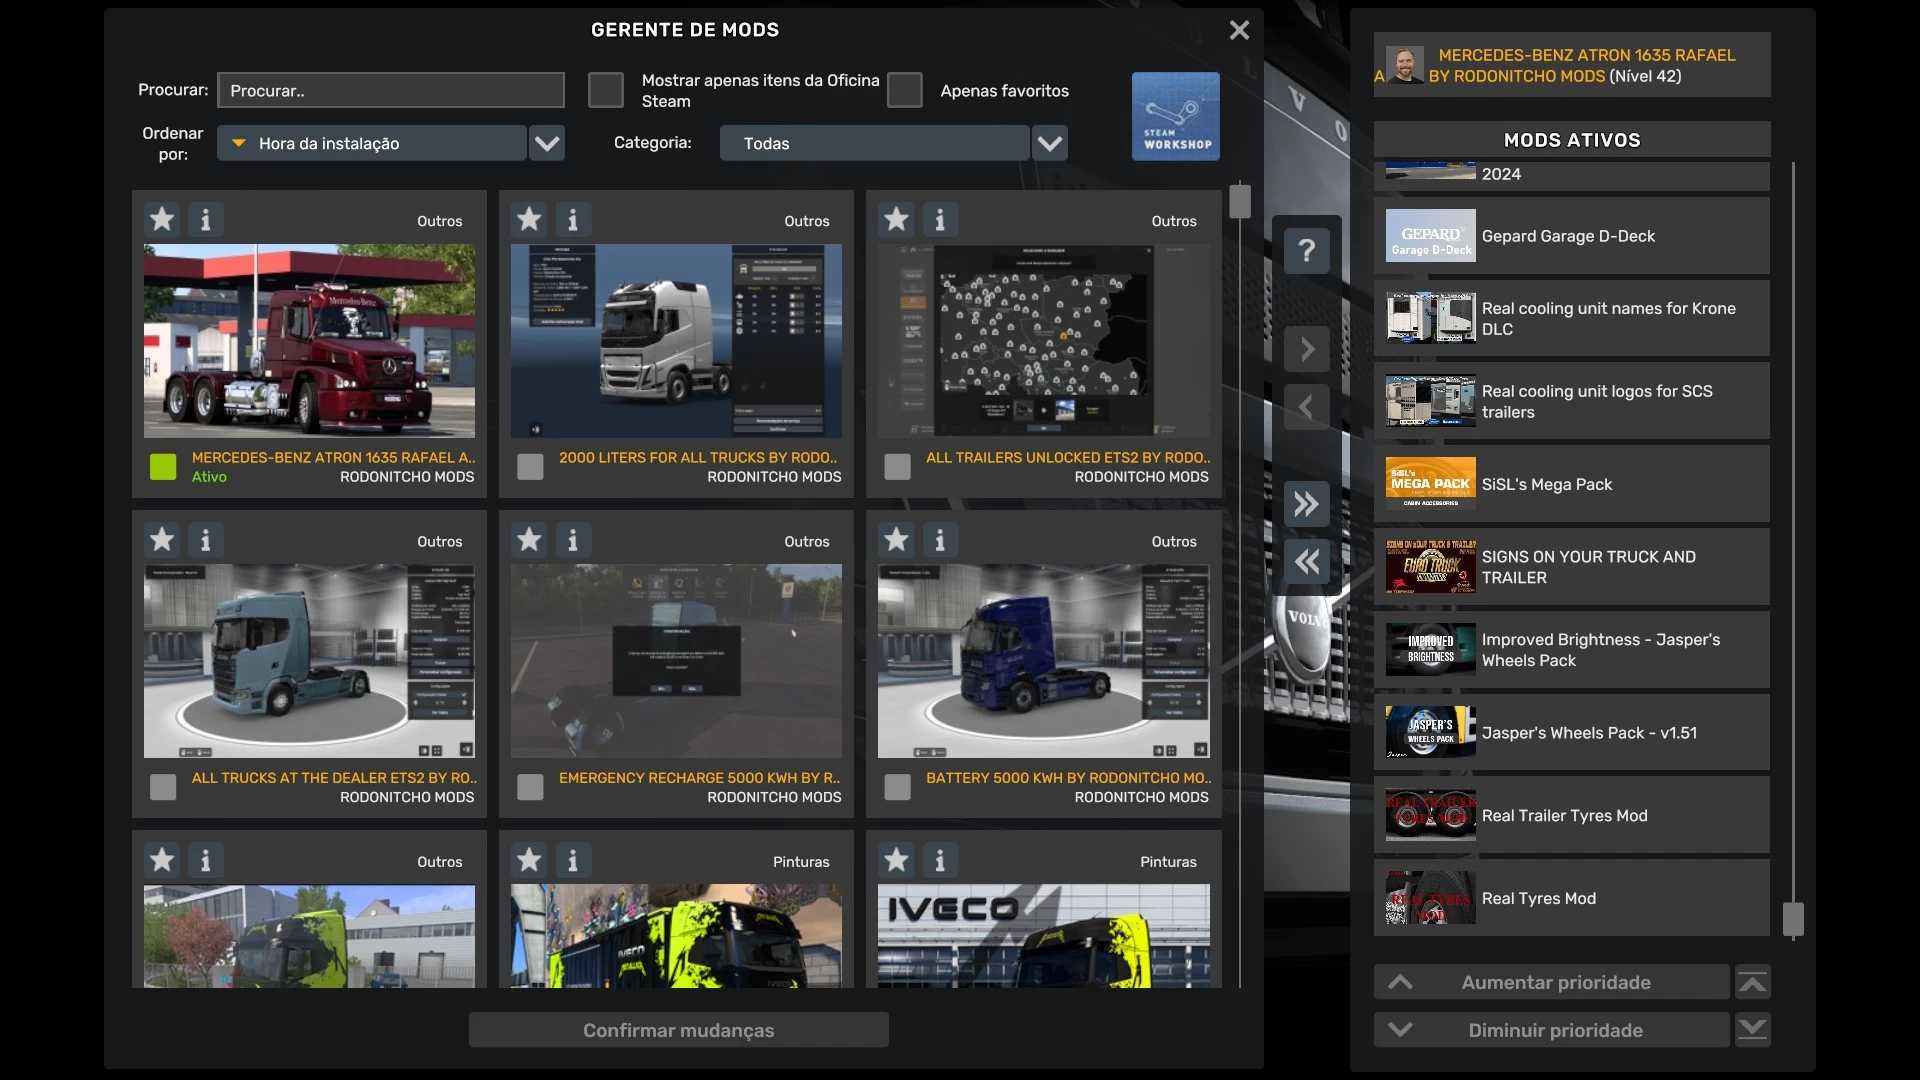Deactivate the green Mercedes-Benz Atron mod checkbox

tap(163, 467)
